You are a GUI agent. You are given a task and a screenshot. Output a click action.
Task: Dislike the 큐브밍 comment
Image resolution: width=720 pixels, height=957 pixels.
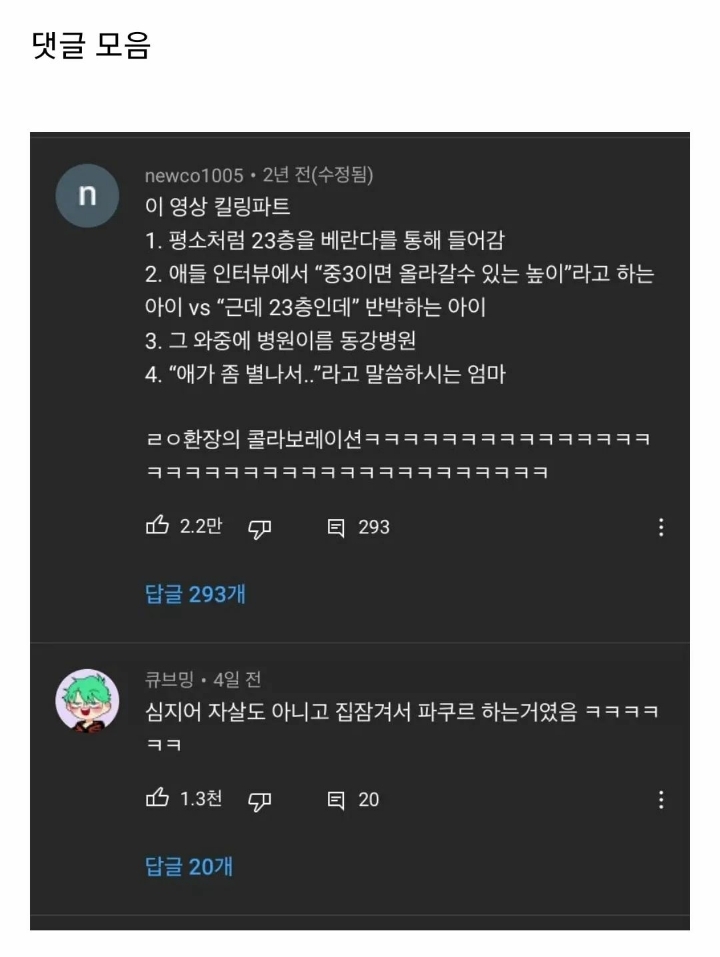pyautogui.click(x=259, y=801)
